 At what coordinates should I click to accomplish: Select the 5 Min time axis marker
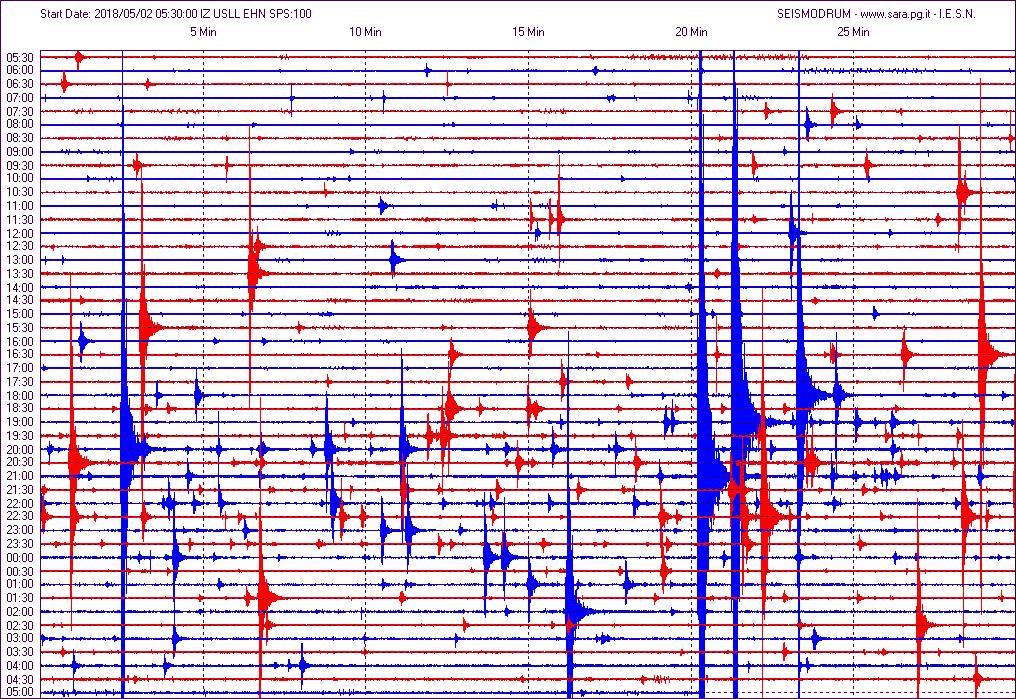pos(203,32)
